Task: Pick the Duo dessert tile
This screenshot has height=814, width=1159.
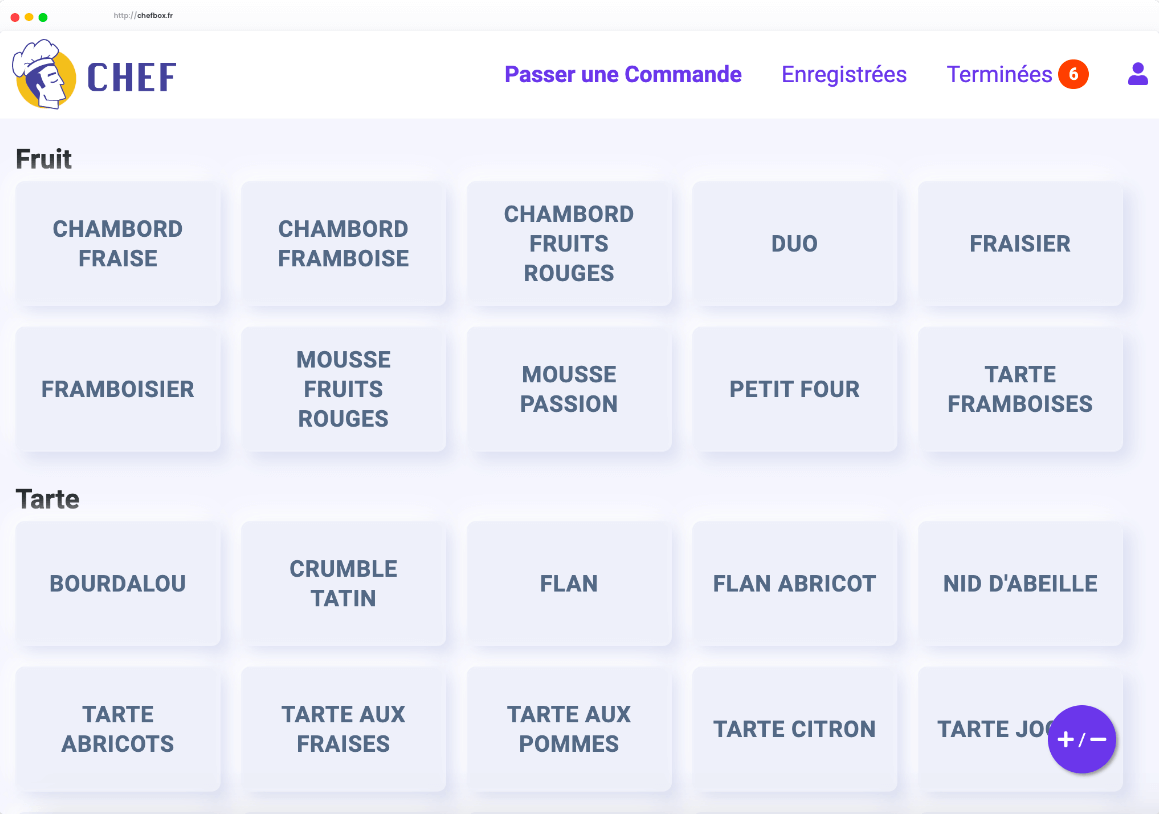Action: [x=795, y=244]
